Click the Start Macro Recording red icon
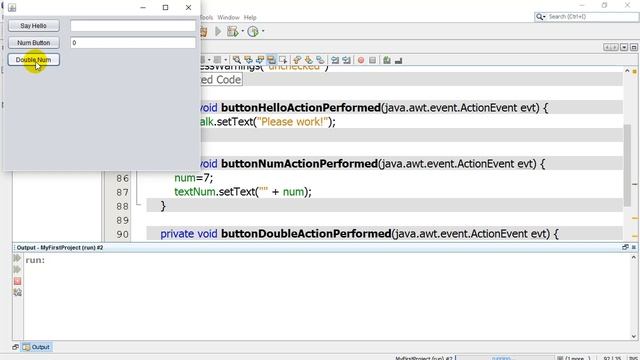The width and height of the screenshot is (640, 360). tap(361, 60)
